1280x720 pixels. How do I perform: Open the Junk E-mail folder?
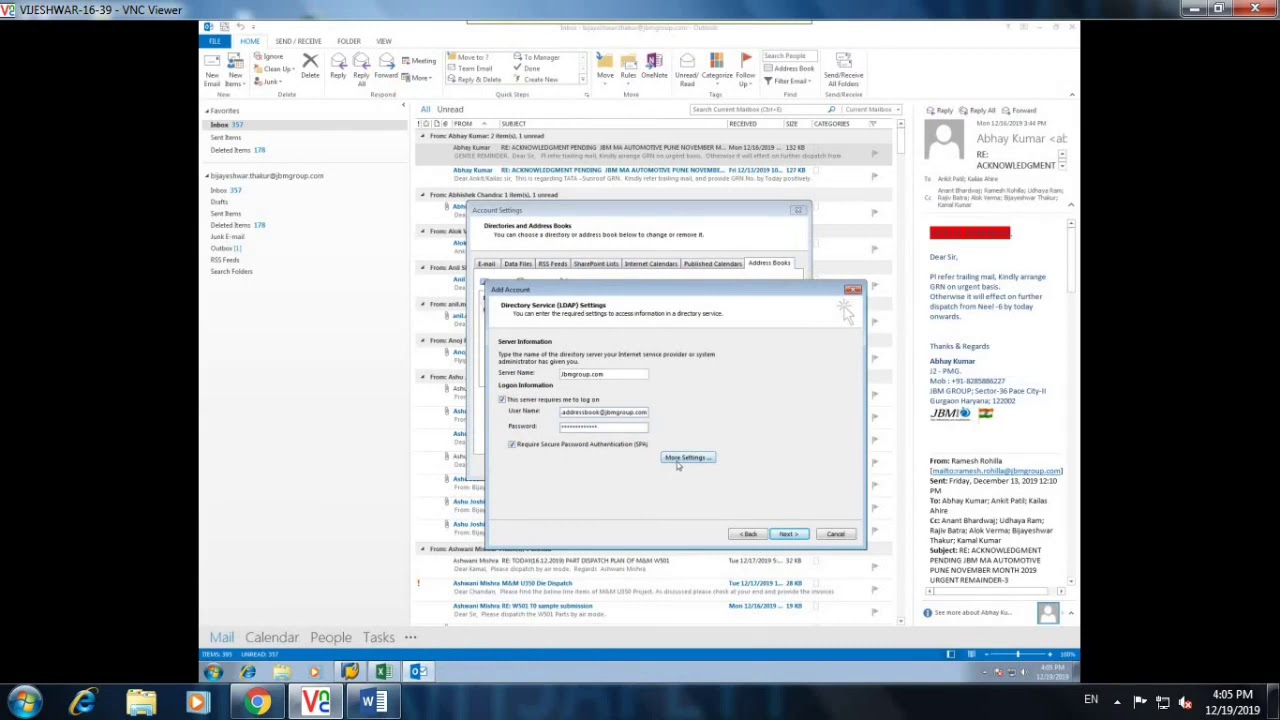(x=227, y=237)
